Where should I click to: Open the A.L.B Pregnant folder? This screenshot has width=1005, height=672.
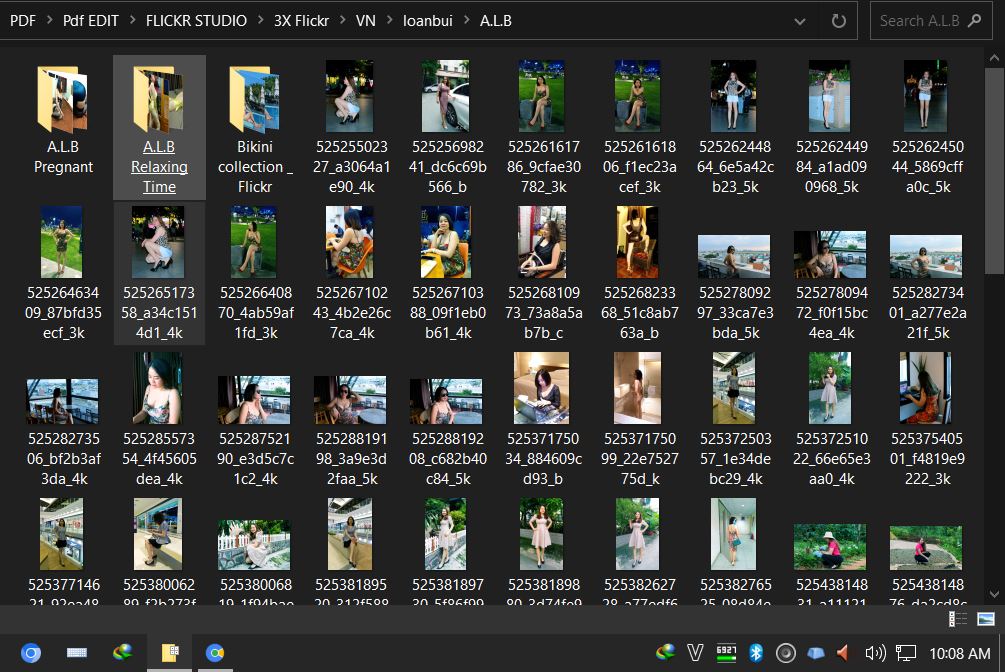pyautogui.click(x=63, y=118)
